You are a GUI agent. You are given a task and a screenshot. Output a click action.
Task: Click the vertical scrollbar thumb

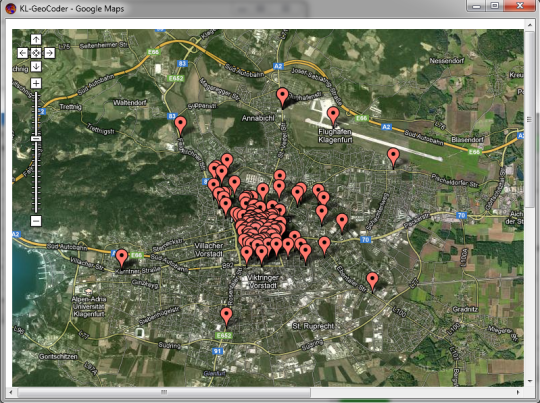click(x=529, y=119)
